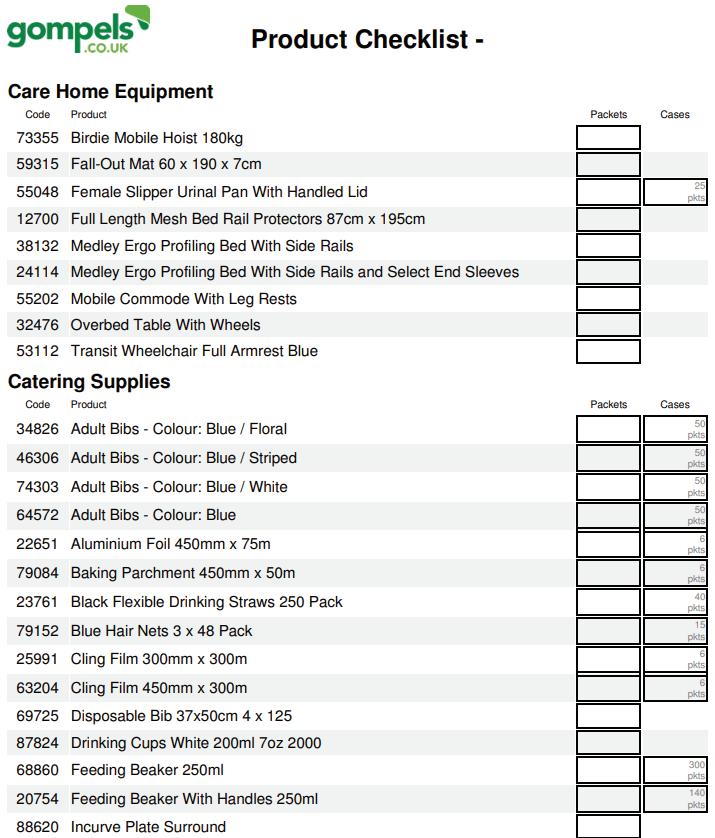Click Cases box for Blue Hair Nets
This screenshot has height=838, width=715.
(x=675, y=631)
